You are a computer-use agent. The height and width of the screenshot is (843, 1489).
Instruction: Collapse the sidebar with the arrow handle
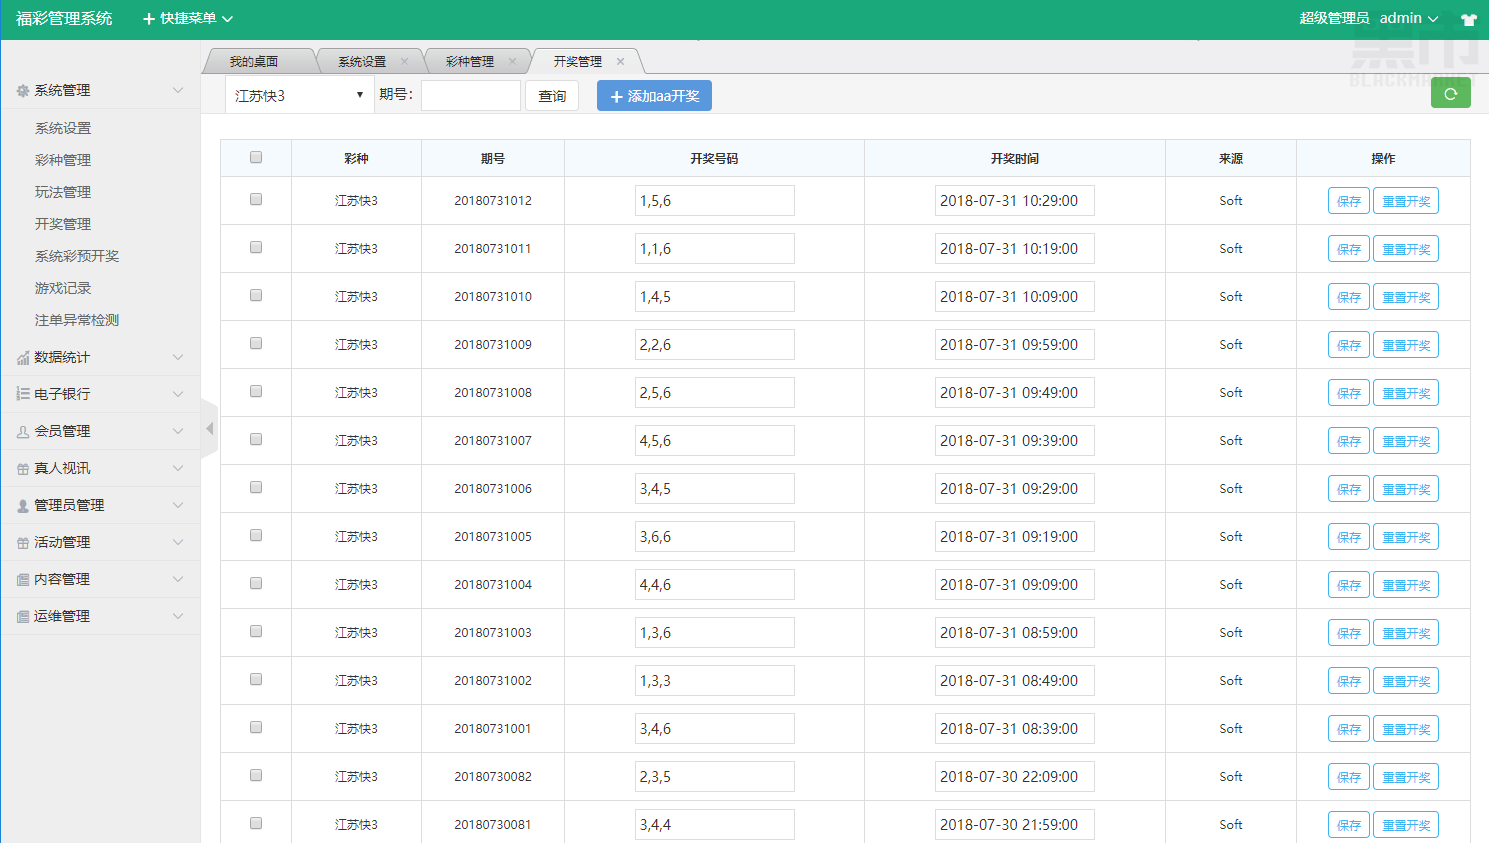tap(209, 429)
